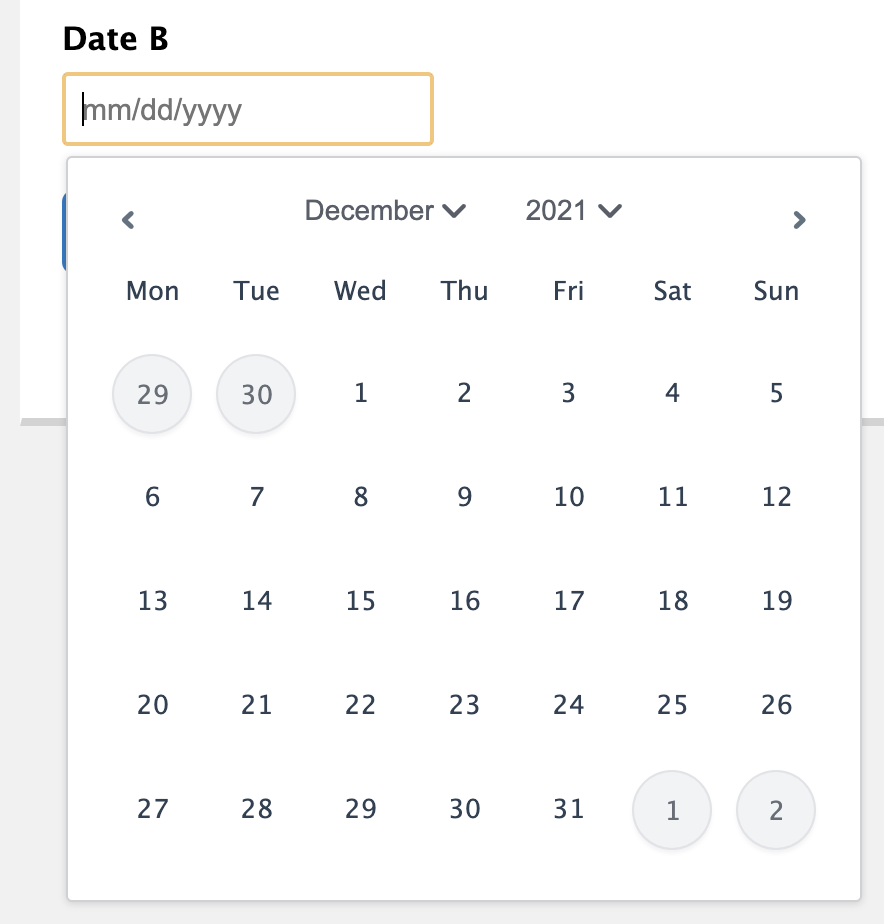
Task: Choose greyed-out January 1 in last row
Action: (x=672, y=810)
